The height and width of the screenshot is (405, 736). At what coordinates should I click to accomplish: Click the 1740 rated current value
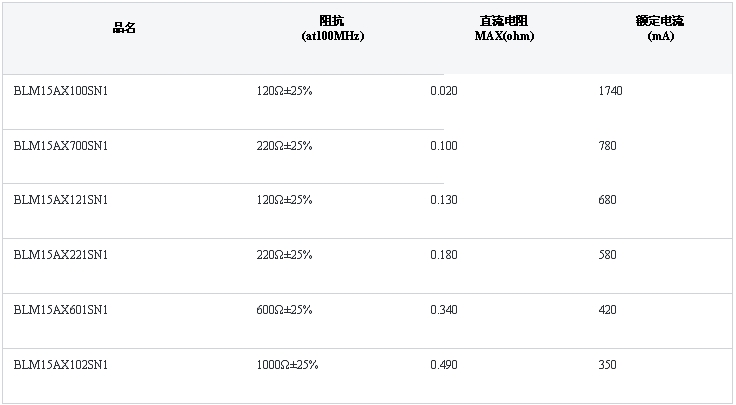click(x=610, y=91)
